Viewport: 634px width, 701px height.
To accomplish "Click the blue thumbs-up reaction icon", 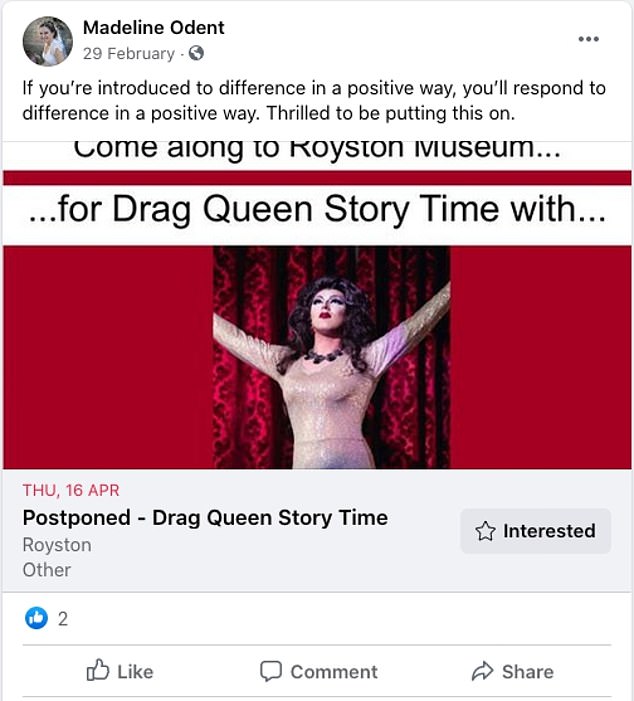I will coord(36,619).
